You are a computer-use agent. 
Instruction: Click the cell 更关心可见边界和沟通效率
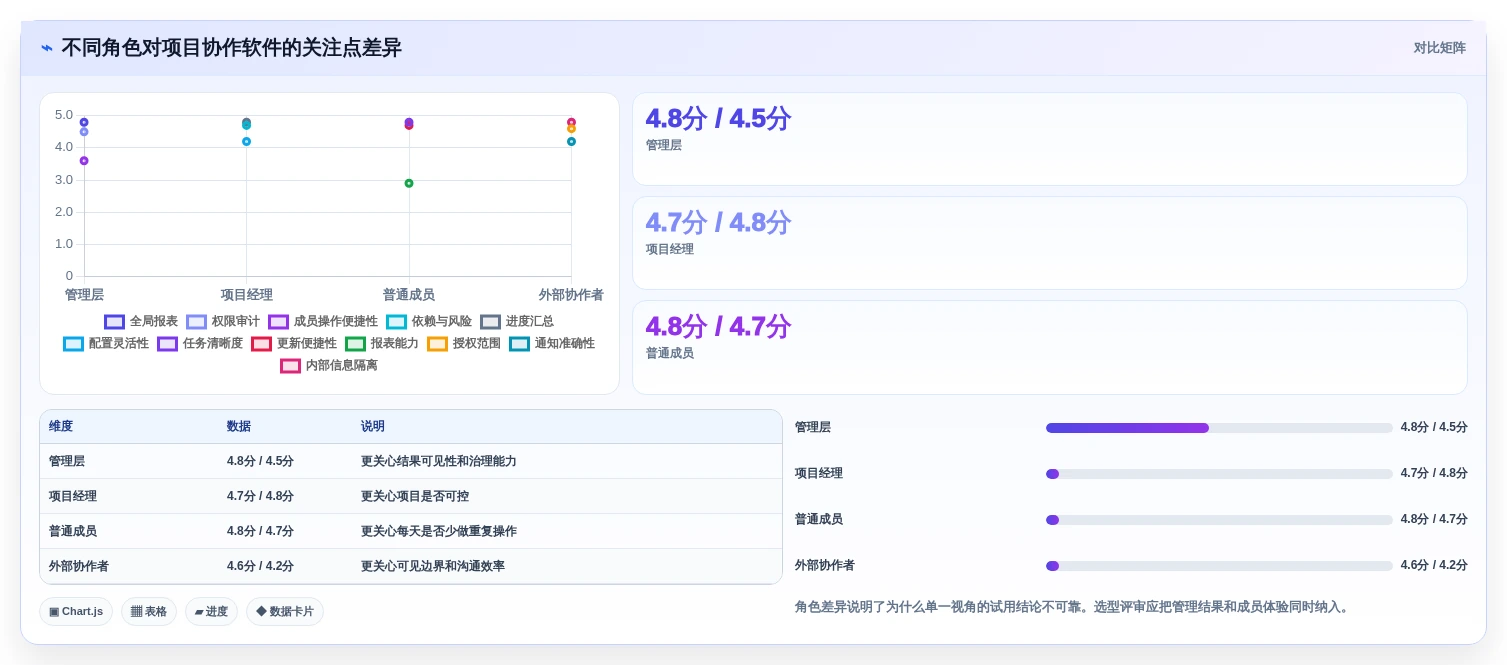(433, 567)
